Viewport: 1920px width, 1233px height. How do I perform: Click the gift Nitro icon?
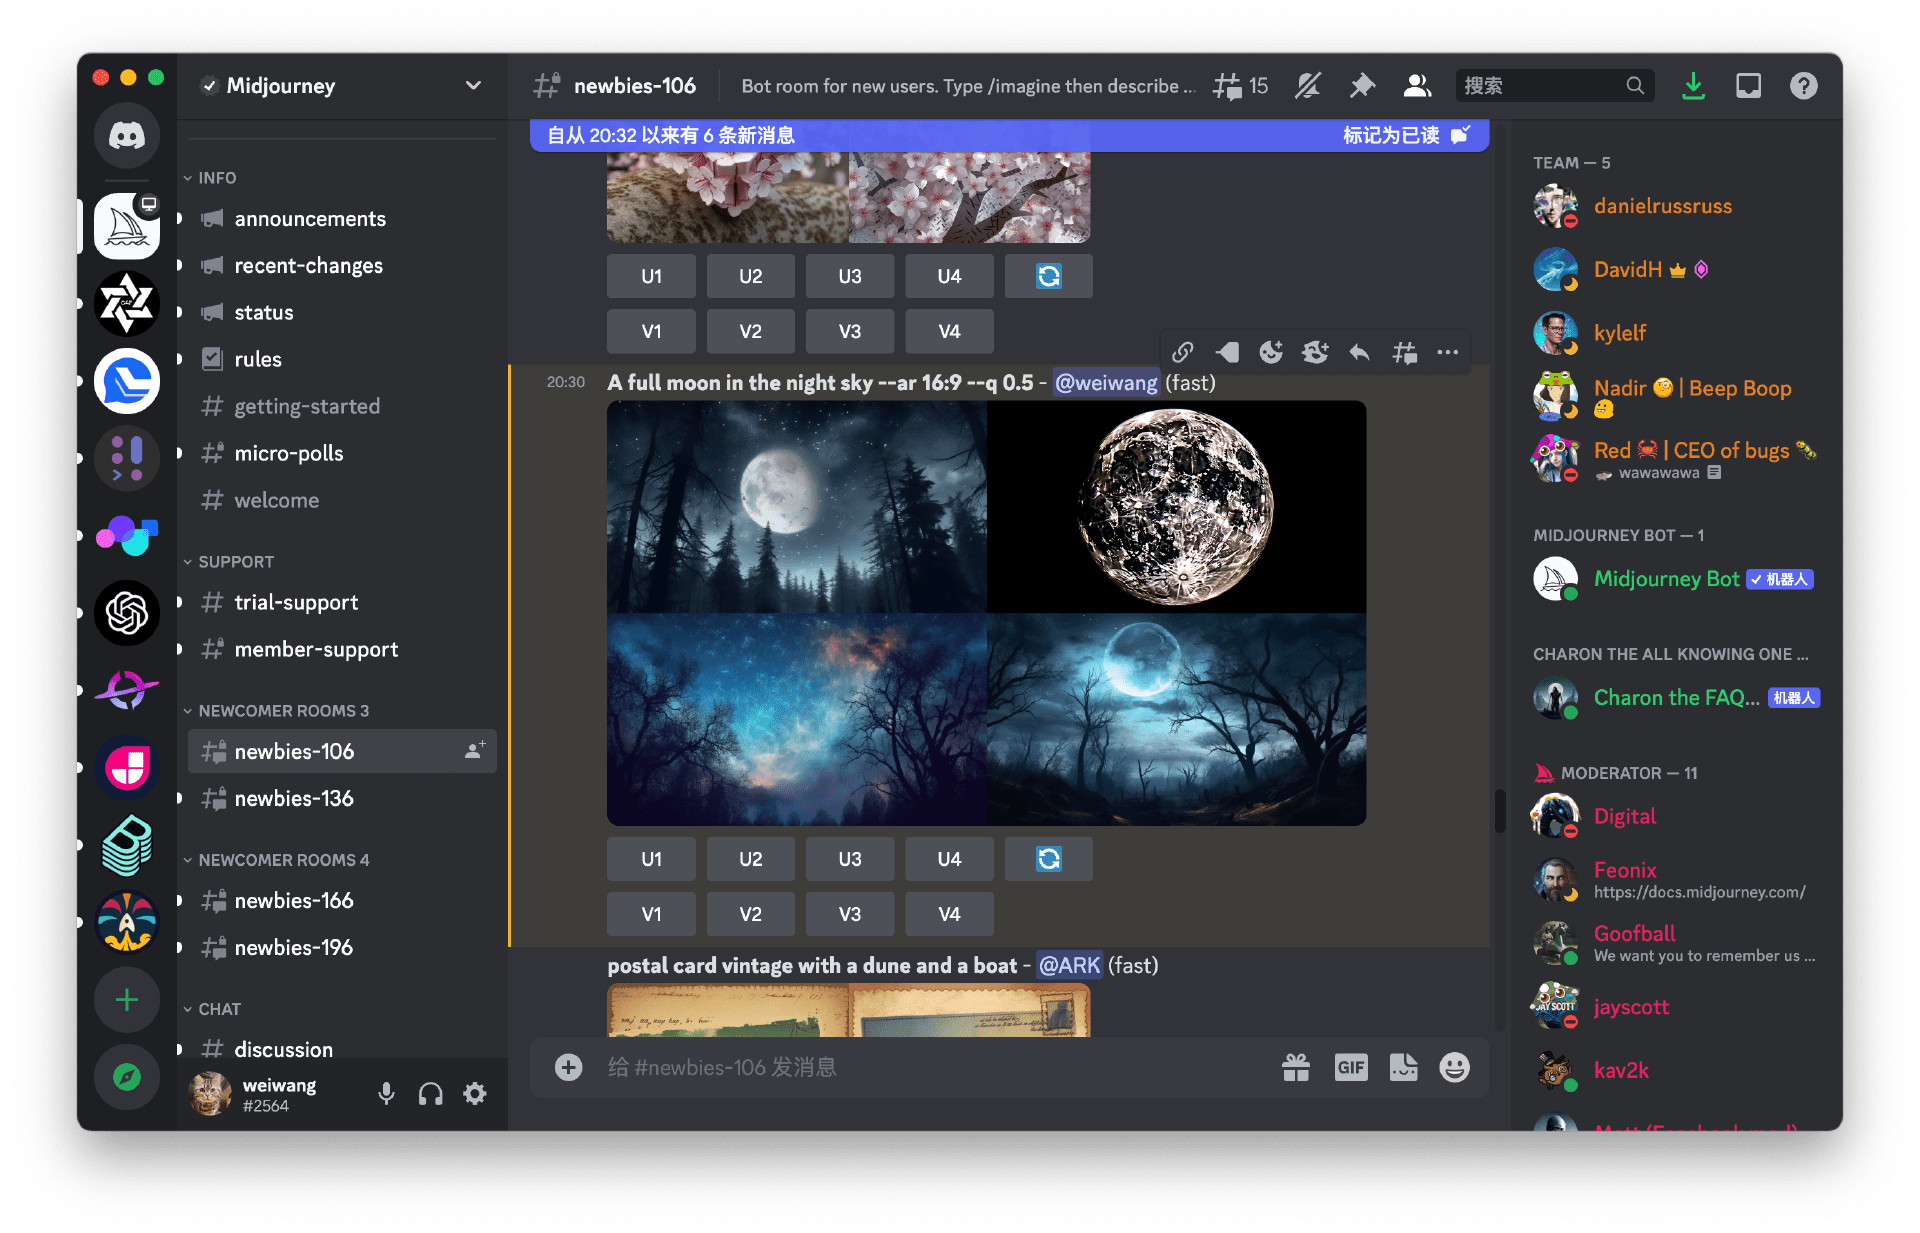[x=1296, y=1067]
